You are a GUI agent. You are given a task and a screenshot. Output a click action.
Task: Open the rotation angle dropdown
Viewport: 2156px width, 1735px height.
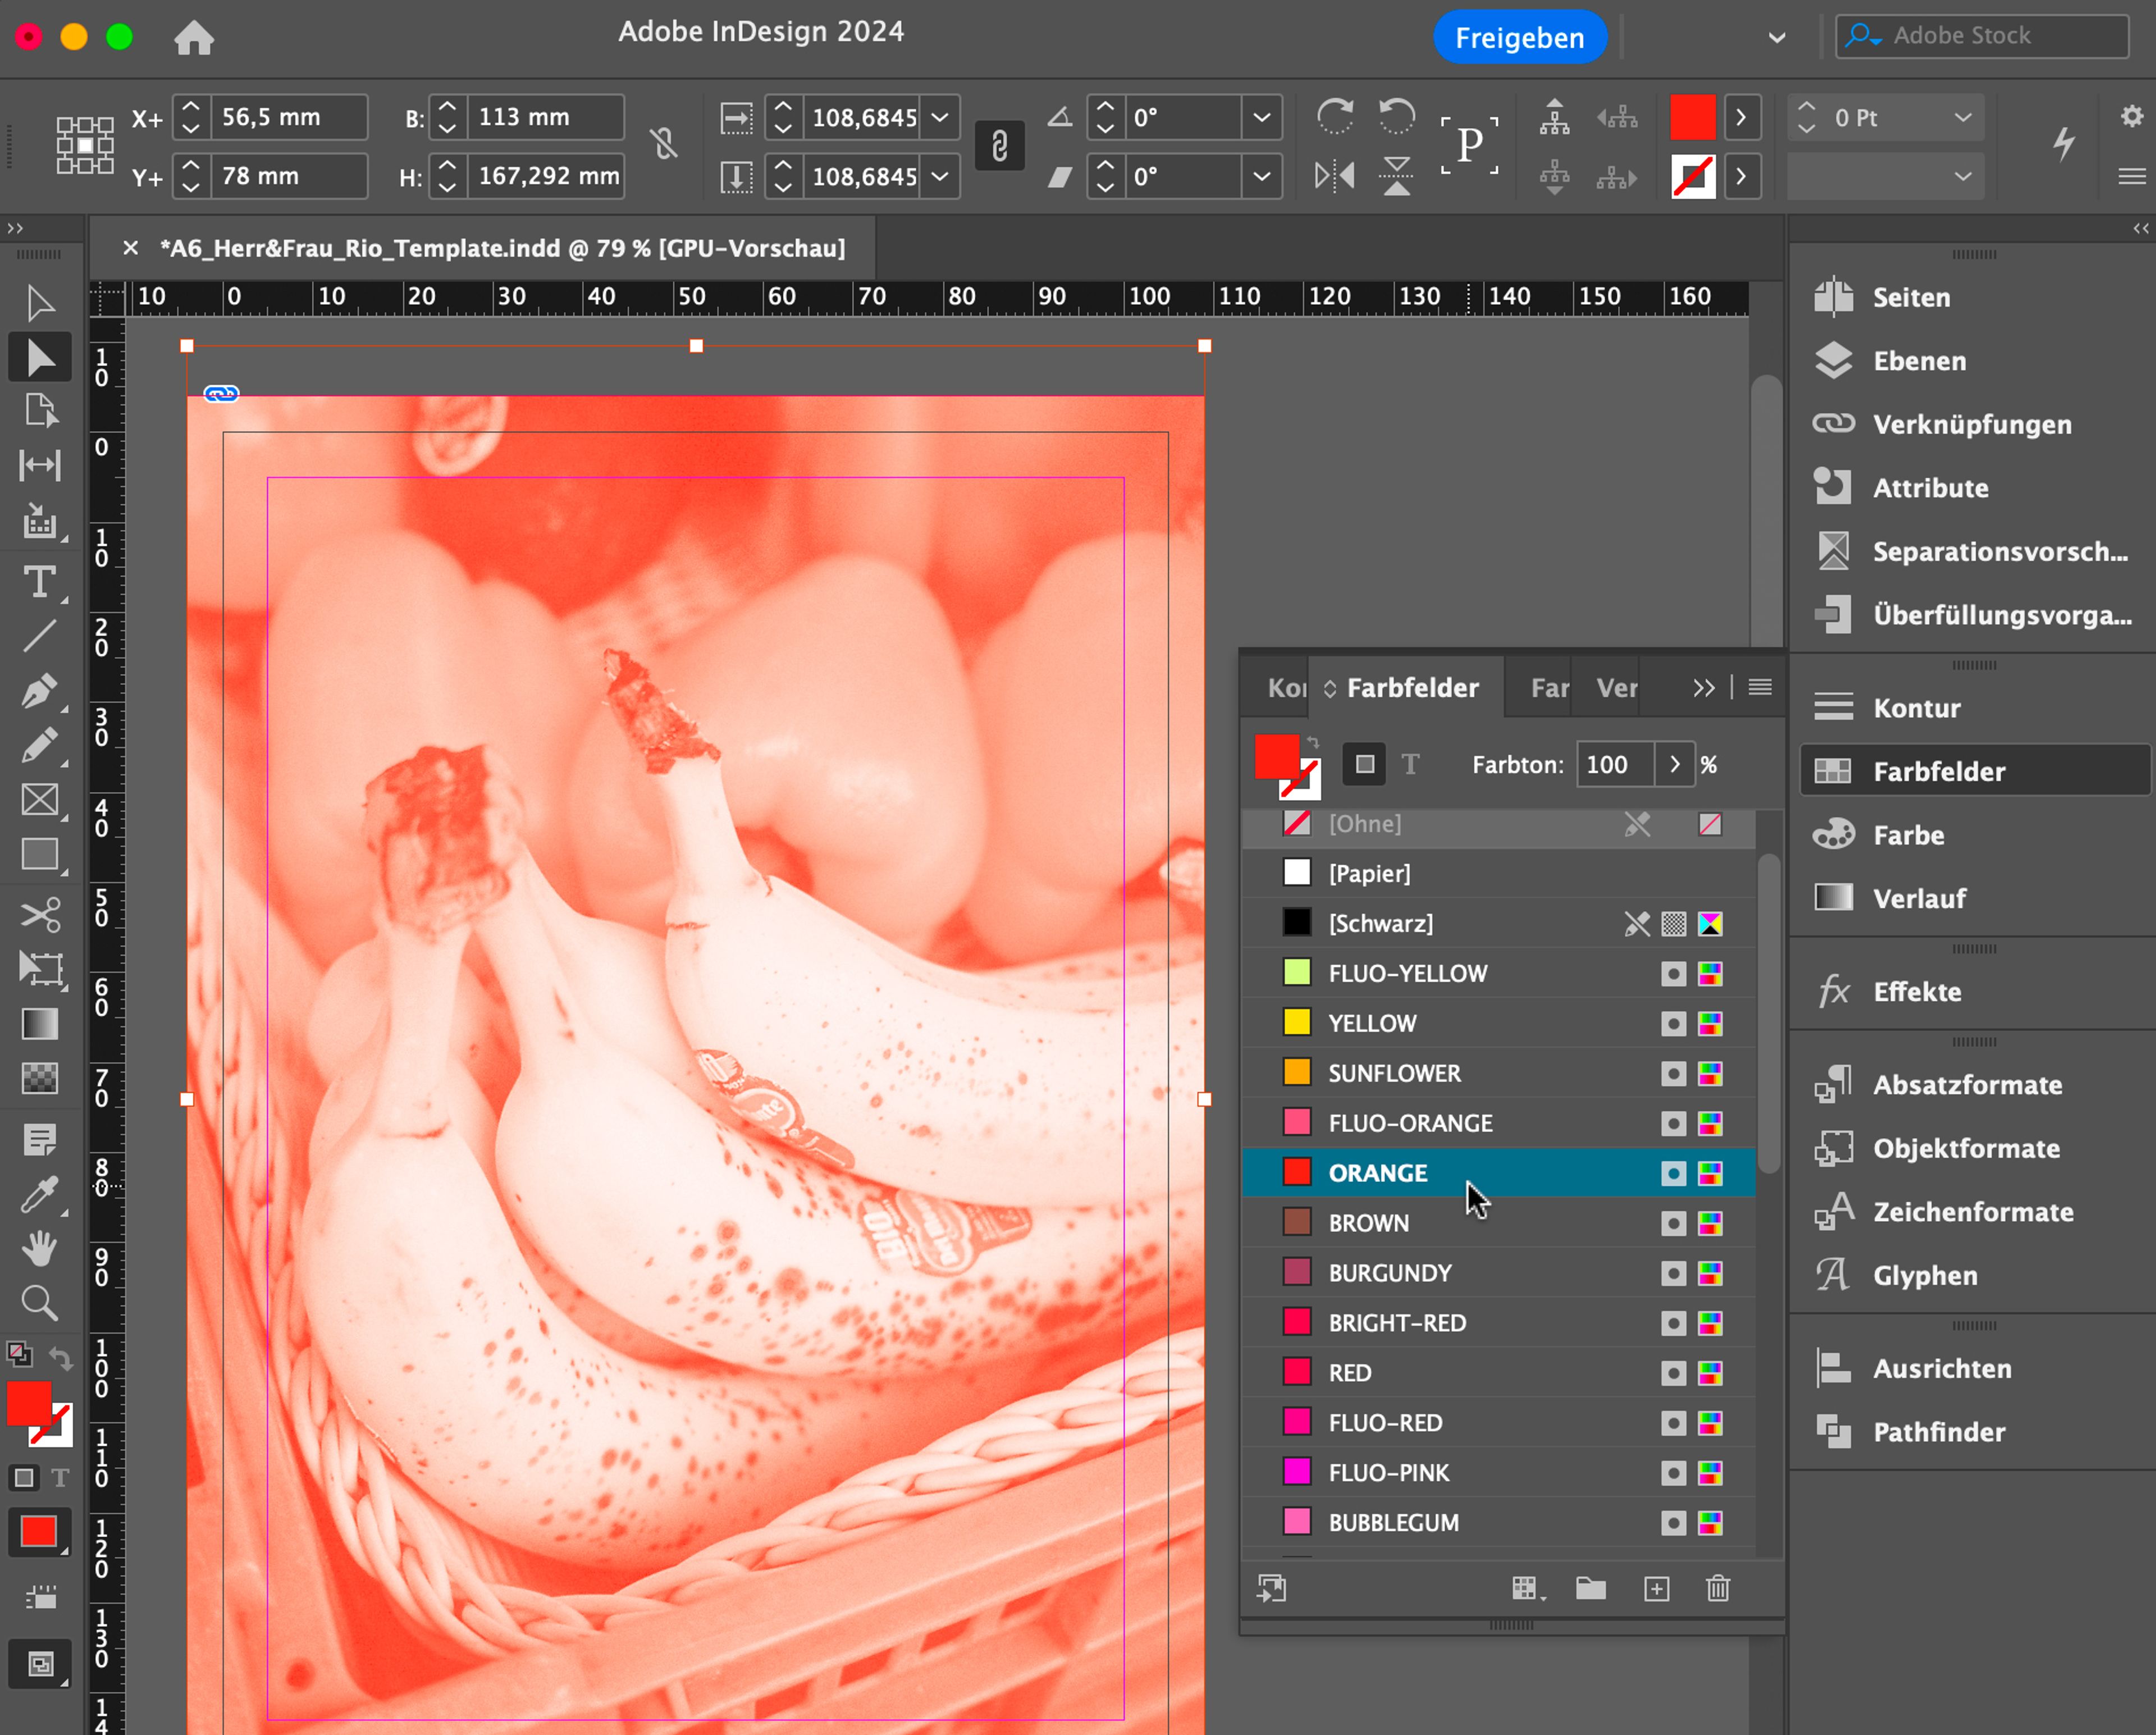pos(1261,118)
